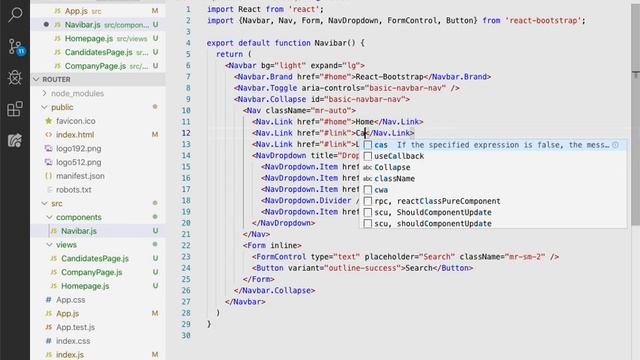The height and width of the screenshot is (360, 640).
Task: Click the star icon next to favicon.ico
Action: pyautogui.click(x=49, y=121)
